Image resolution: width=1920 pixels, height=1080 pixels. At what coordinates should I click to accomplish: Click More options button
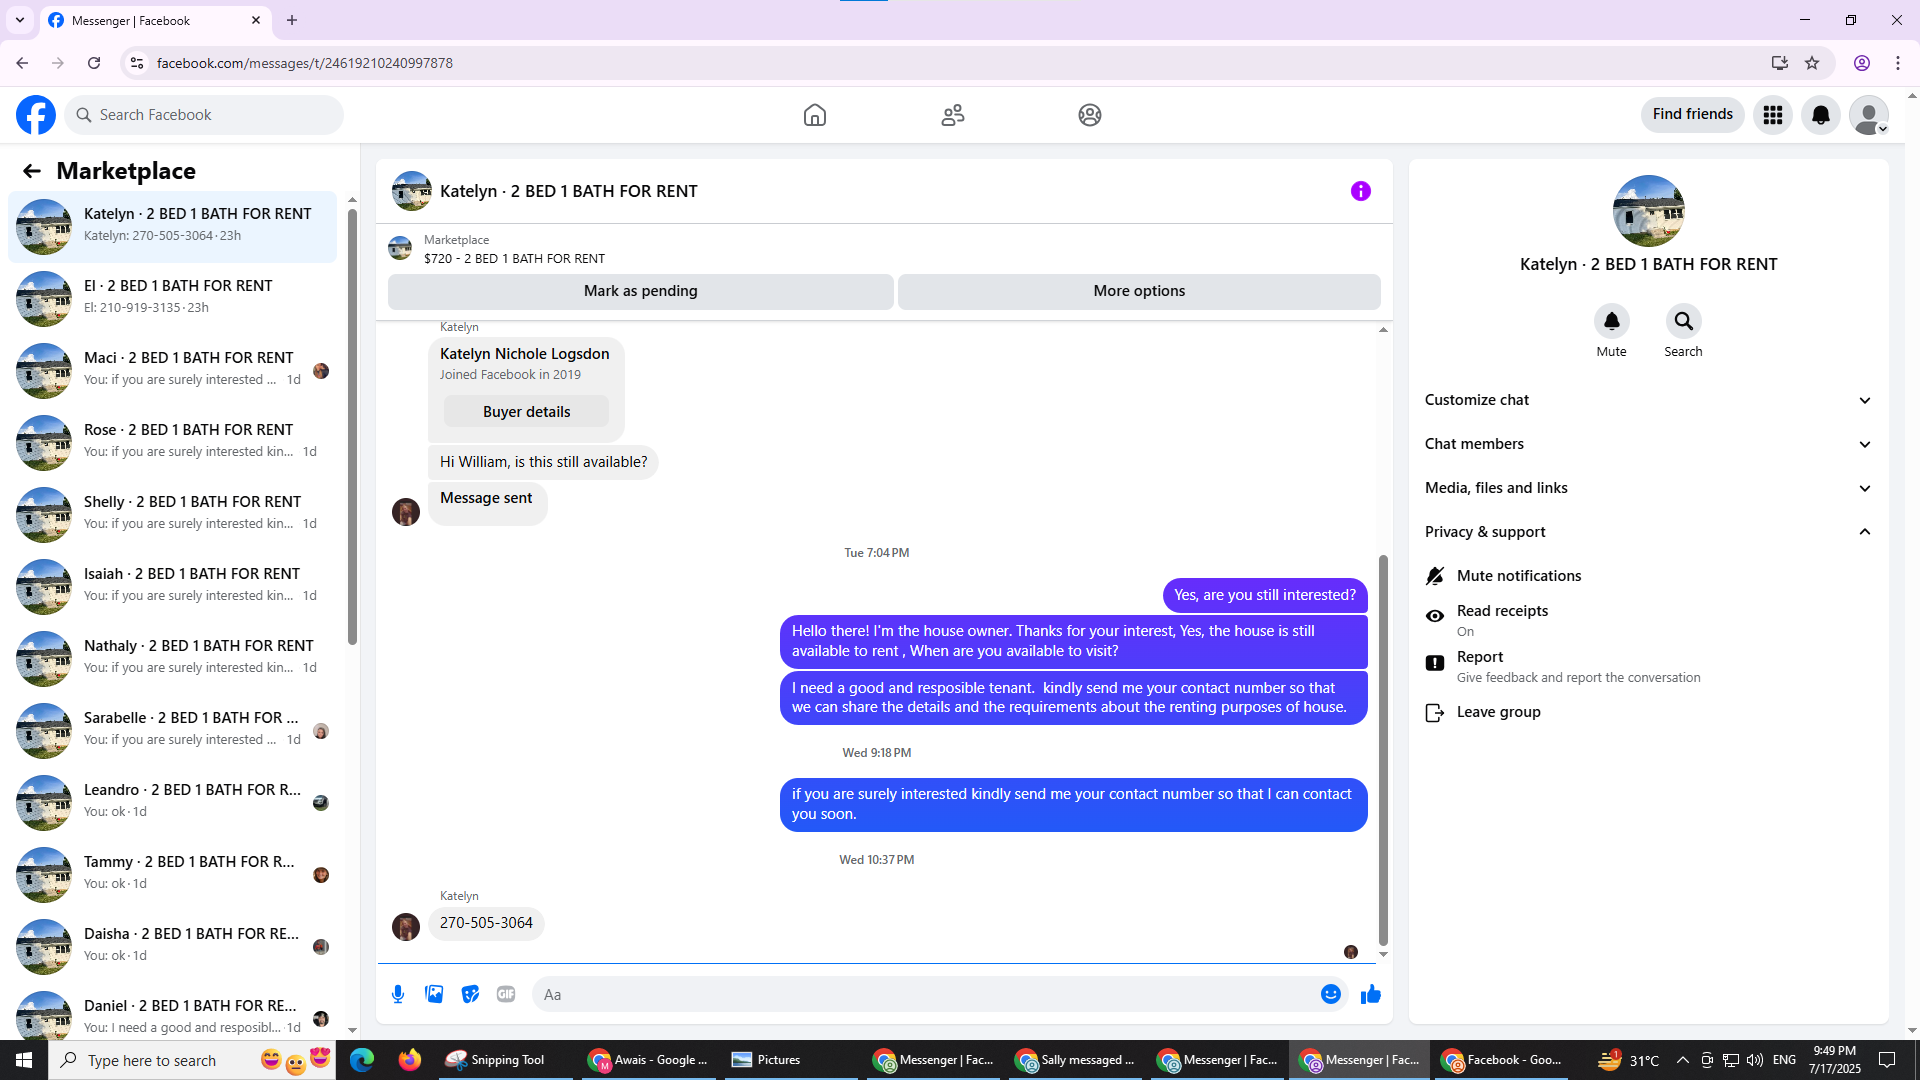tap(1139, 291)
